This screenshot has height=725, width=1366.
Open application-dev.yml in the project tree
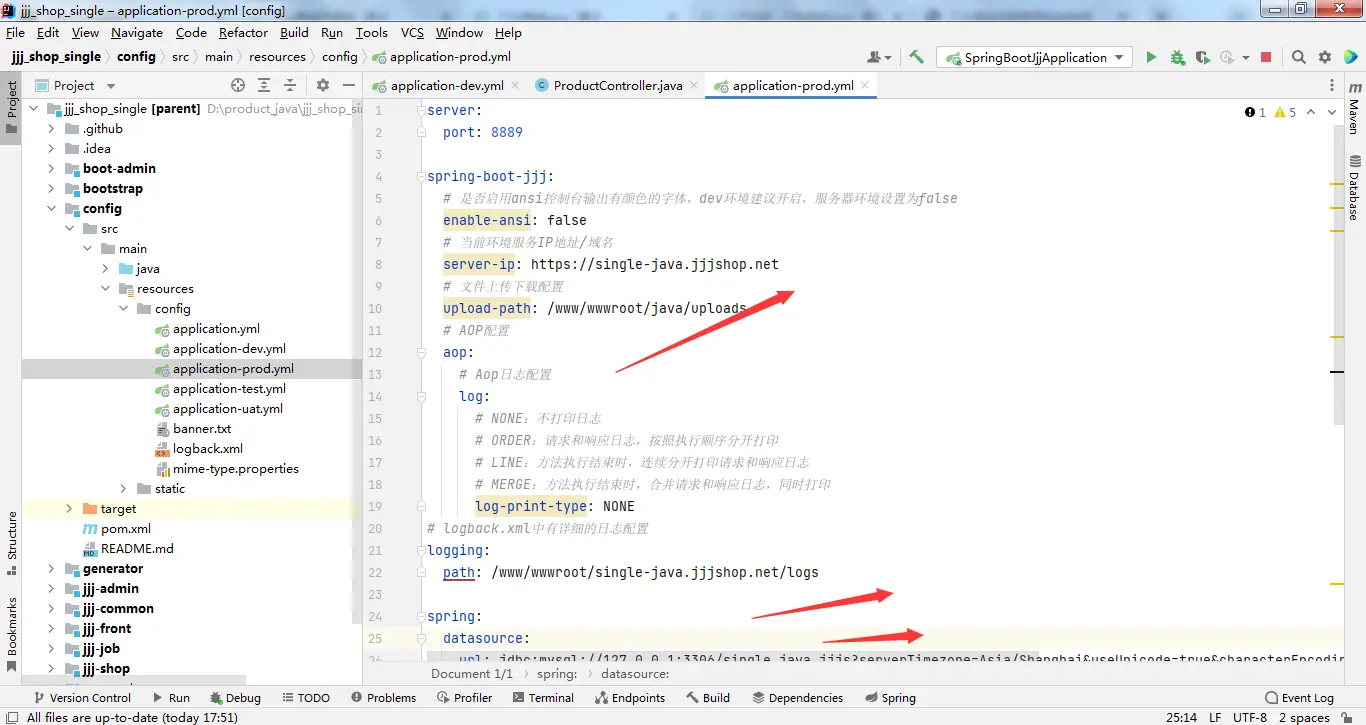[x=229, y=349]
